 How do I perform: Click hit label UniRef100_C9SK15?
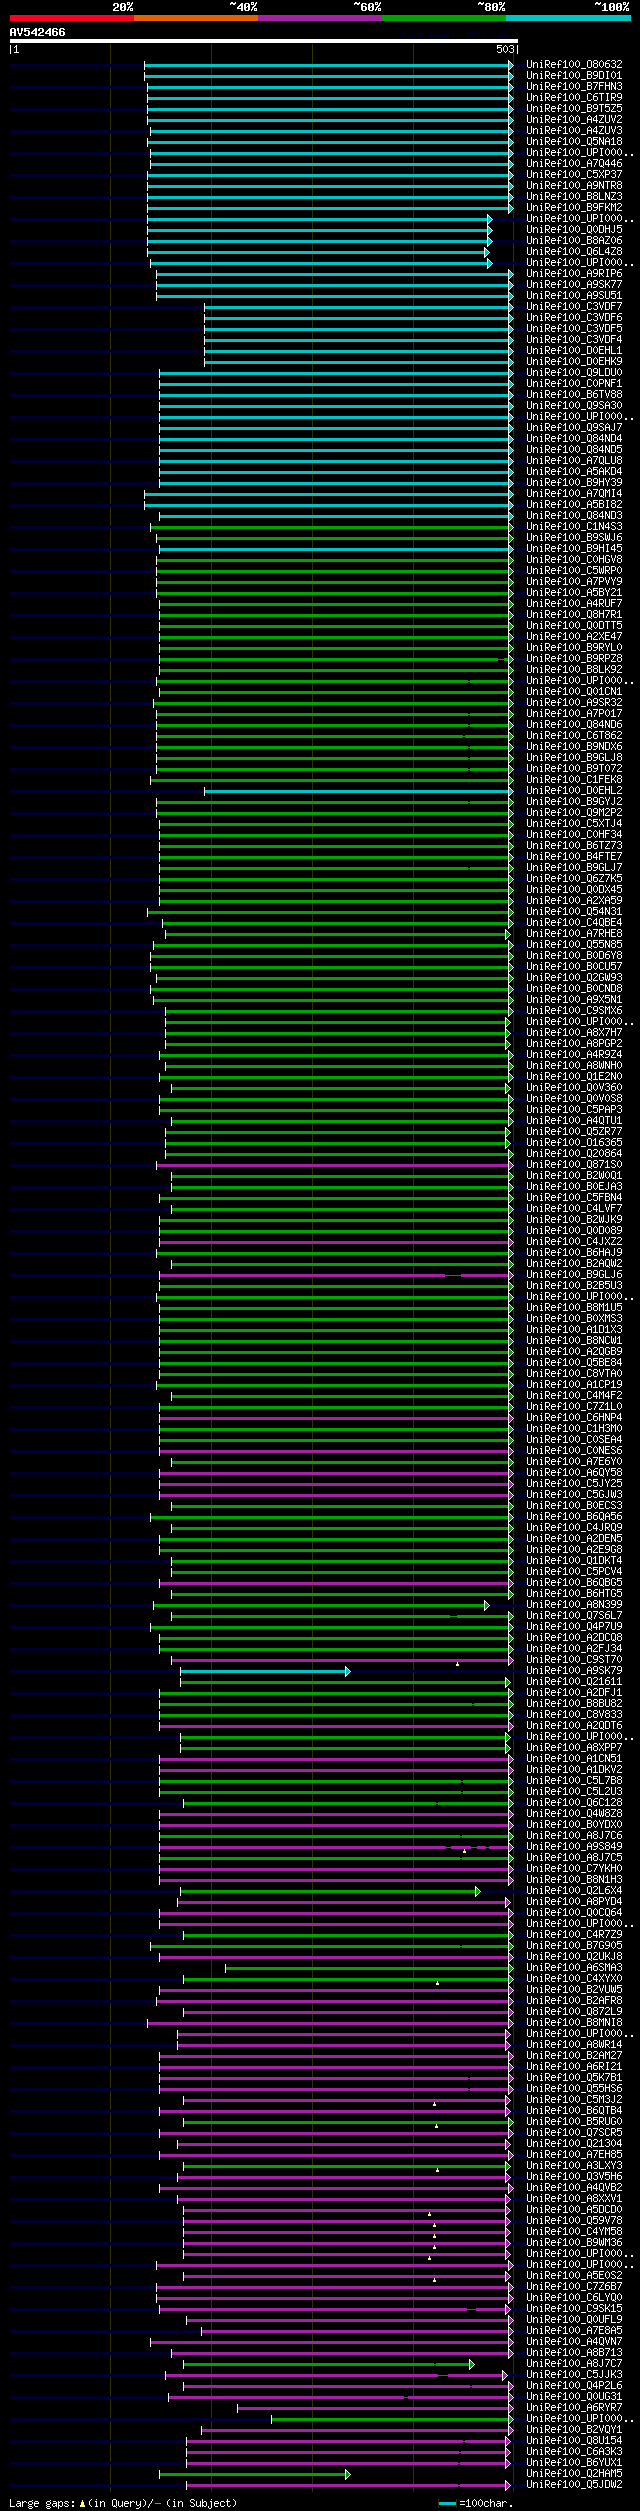(x=574, y=2309)
